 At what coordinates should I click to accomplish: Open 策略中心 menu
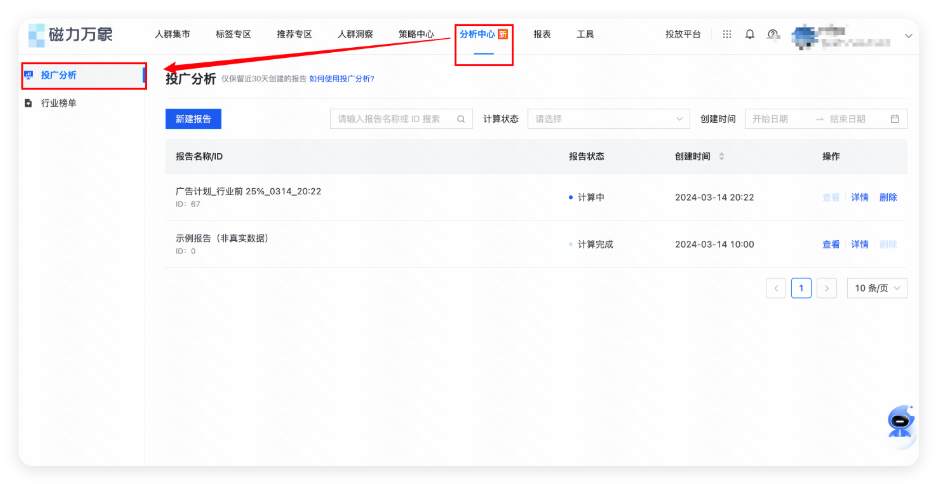[x=416, y=35]
